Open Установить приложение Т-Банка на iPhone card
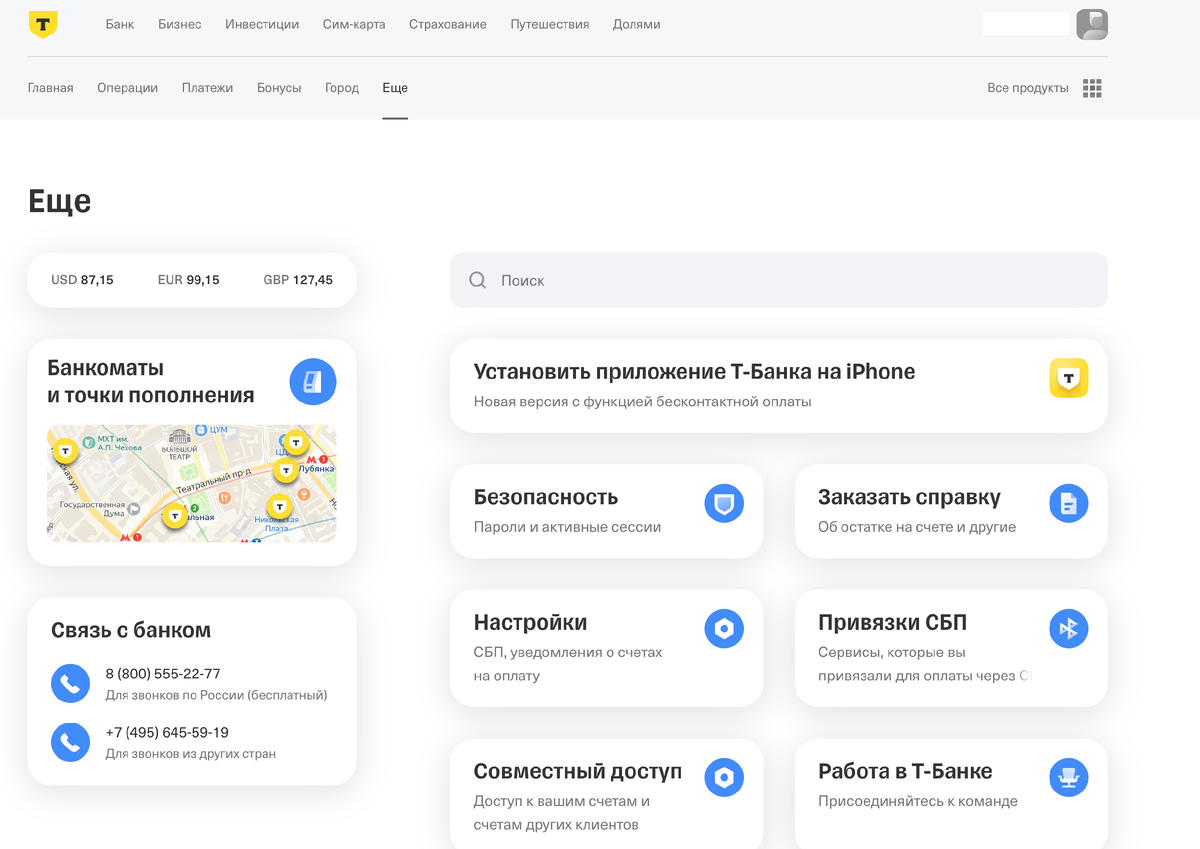The image size is (1200, 849). pos(779,385)
